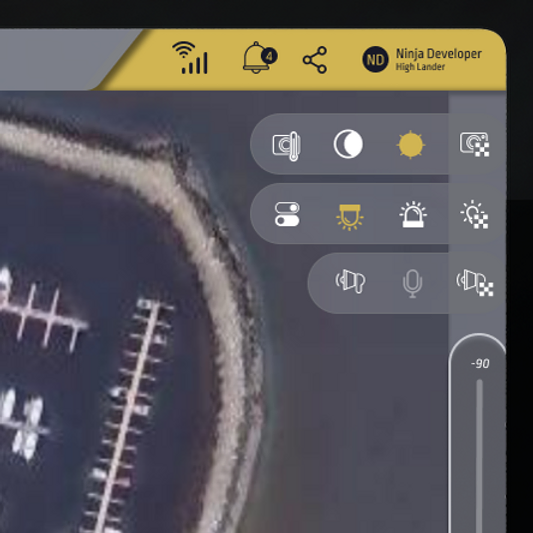Switch camera to day mode sun icon
Screen dimensions: 533x533
click(x=411, y=144)
